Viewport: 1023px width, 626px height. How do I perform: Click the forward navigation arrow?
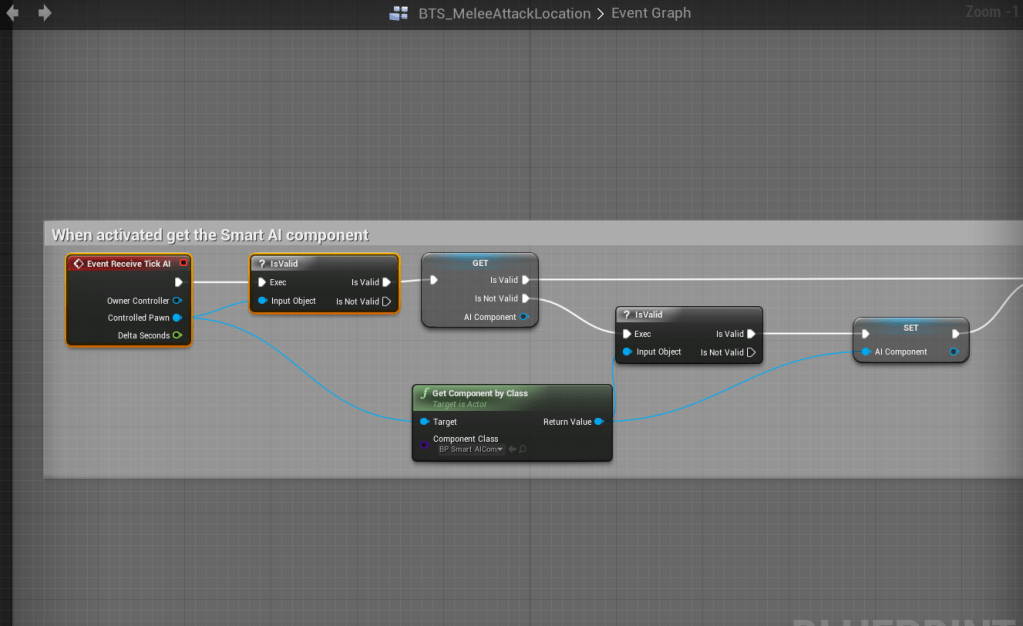(44, 13)
